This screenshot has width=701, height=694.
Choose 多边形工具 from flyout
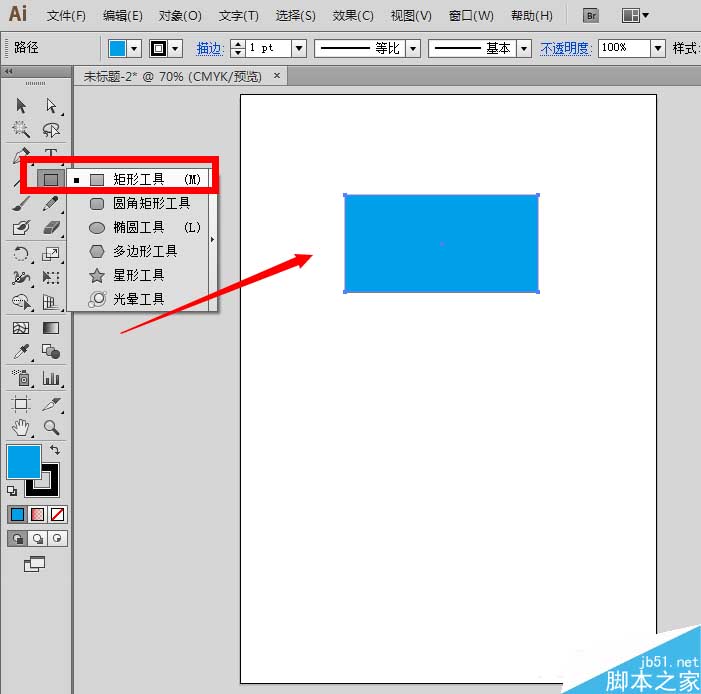(x=140, y=251)
